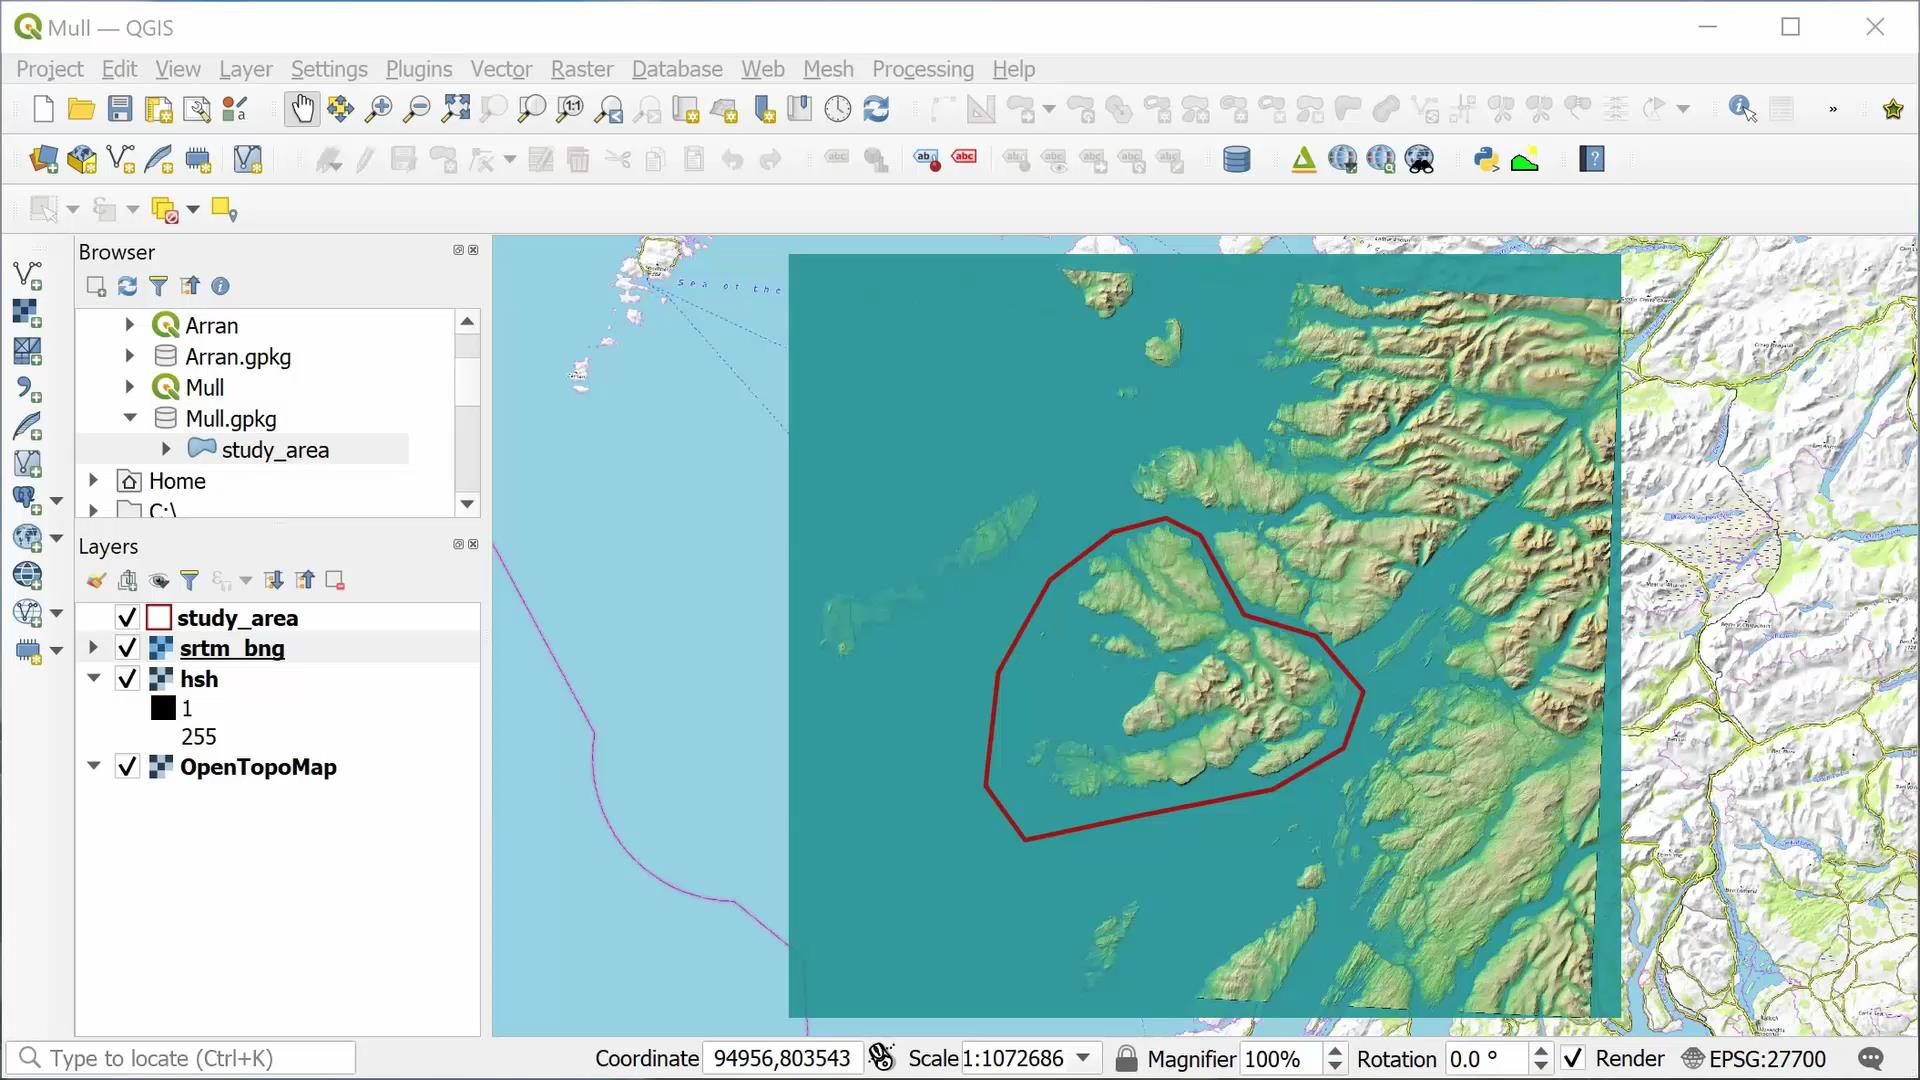Open Data Source Manager
1920x1080 pixels.
pyautogui.click(x=44, y=159)
